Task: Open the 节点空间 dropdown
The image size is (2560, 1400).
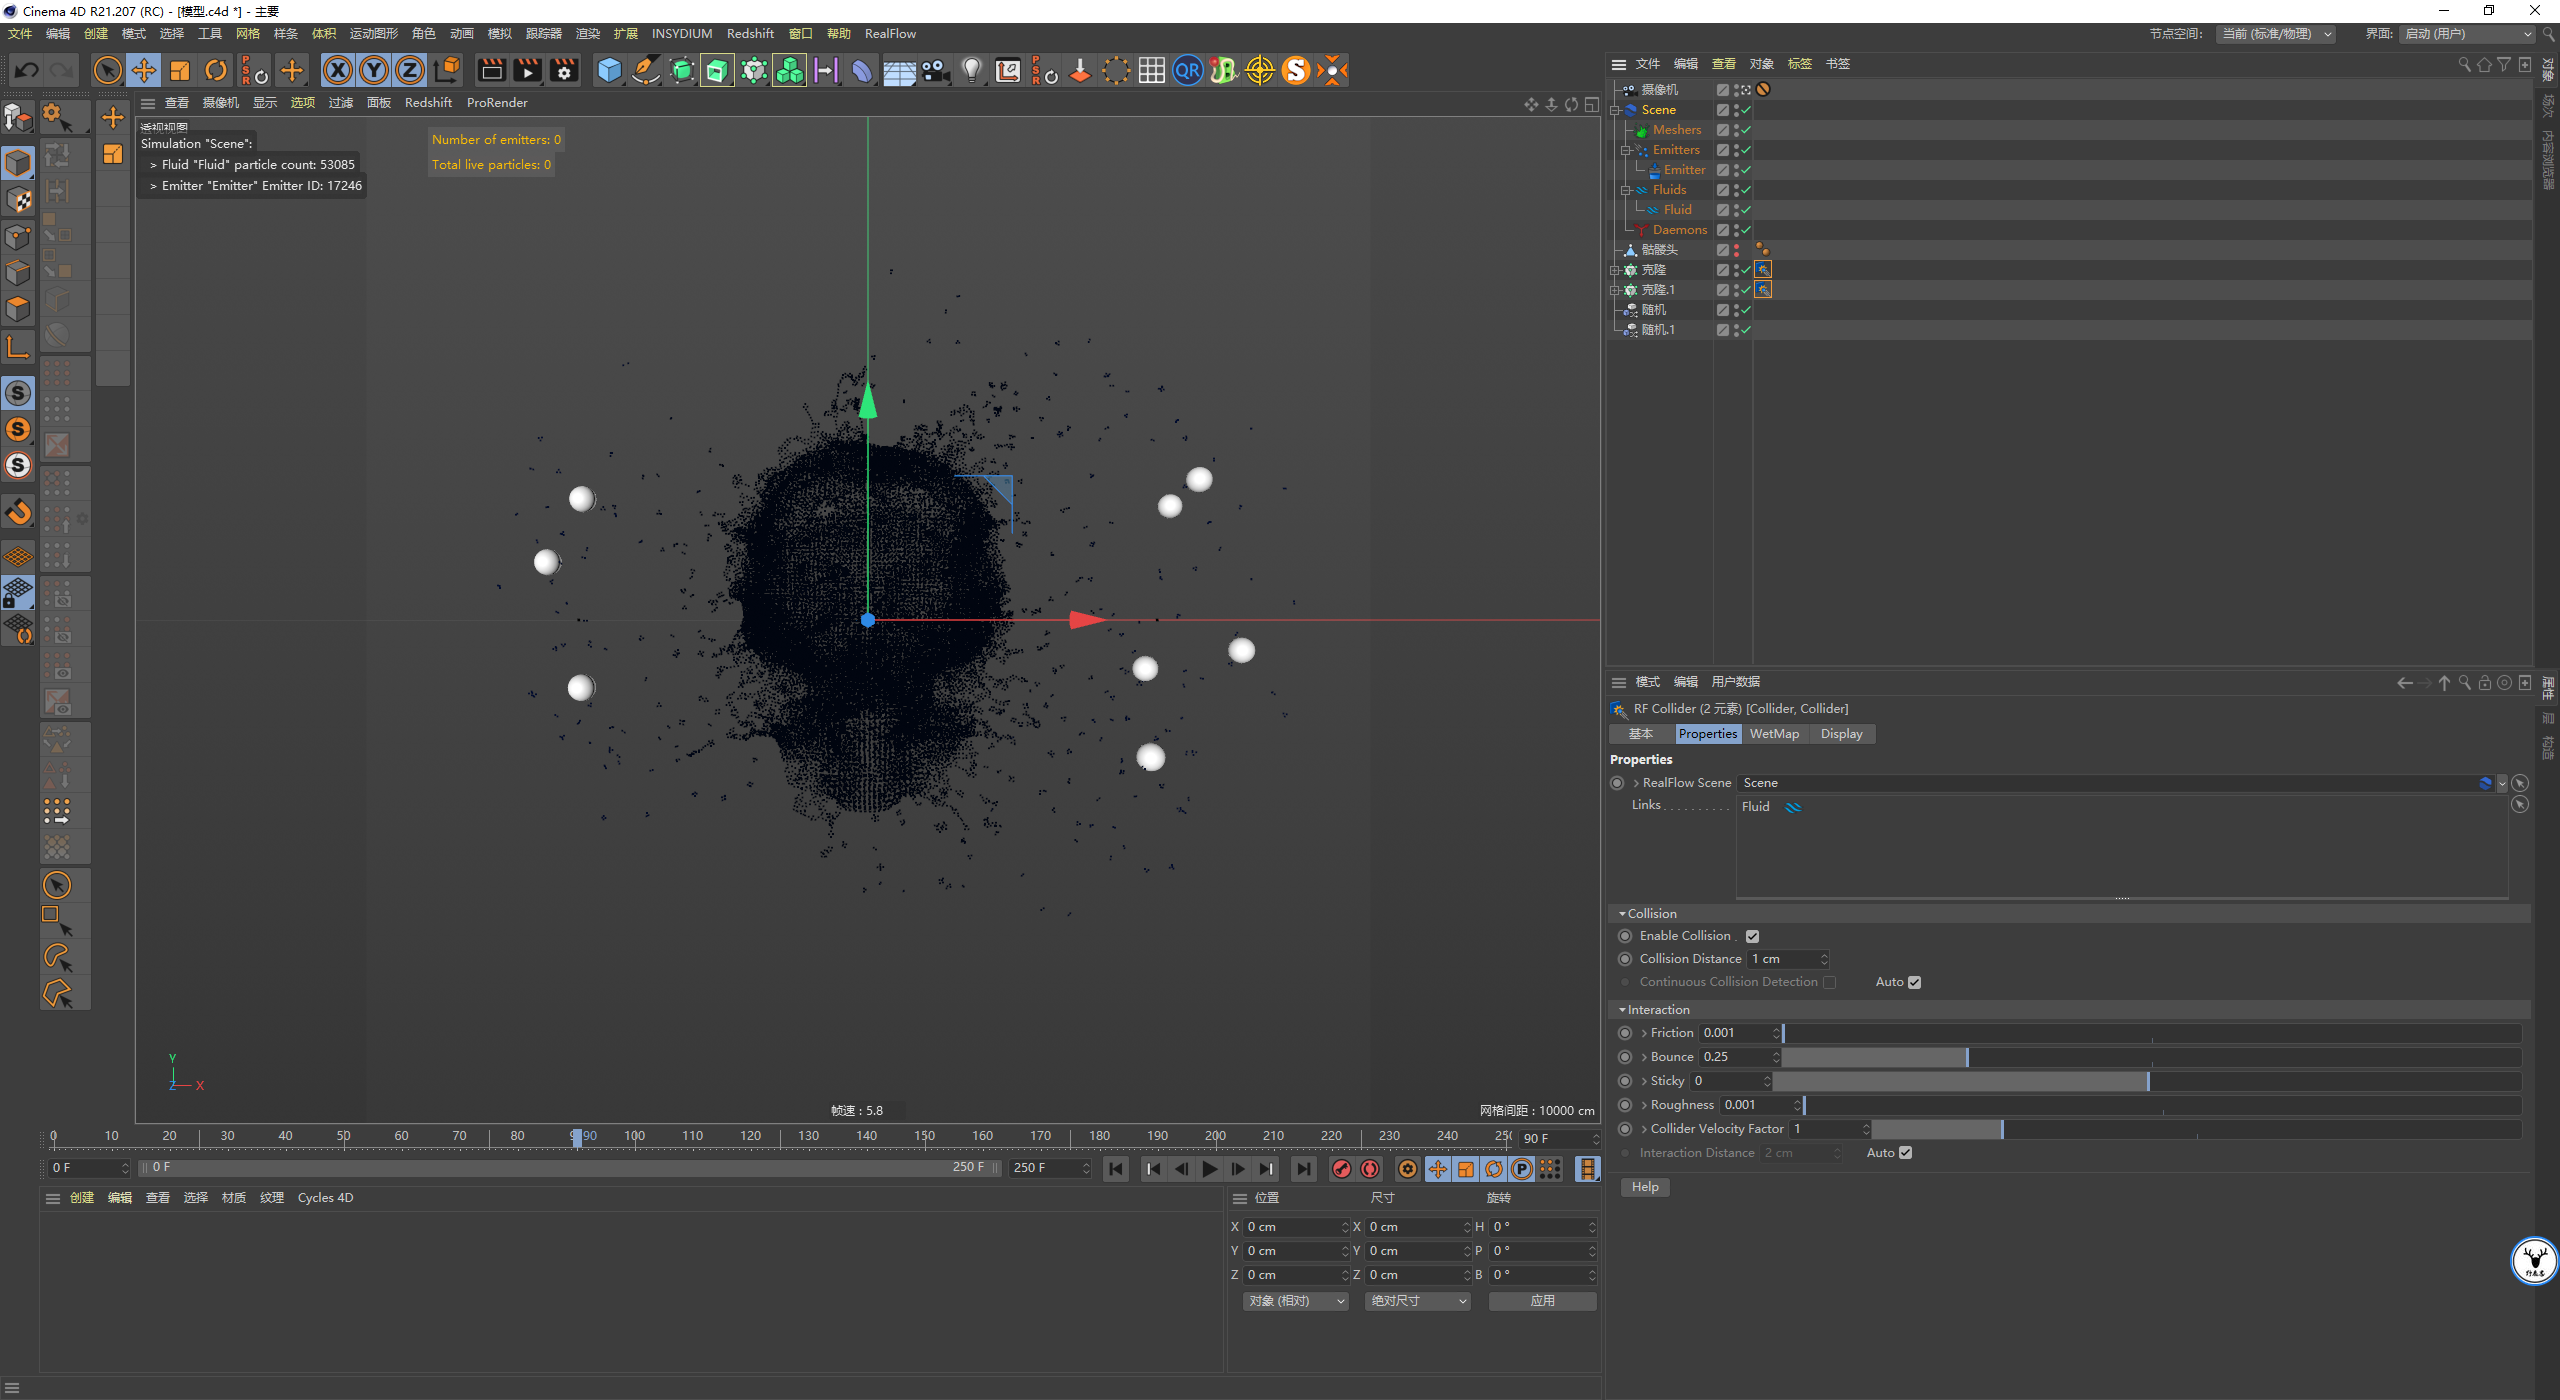Action: click(x=2277, y=34)
